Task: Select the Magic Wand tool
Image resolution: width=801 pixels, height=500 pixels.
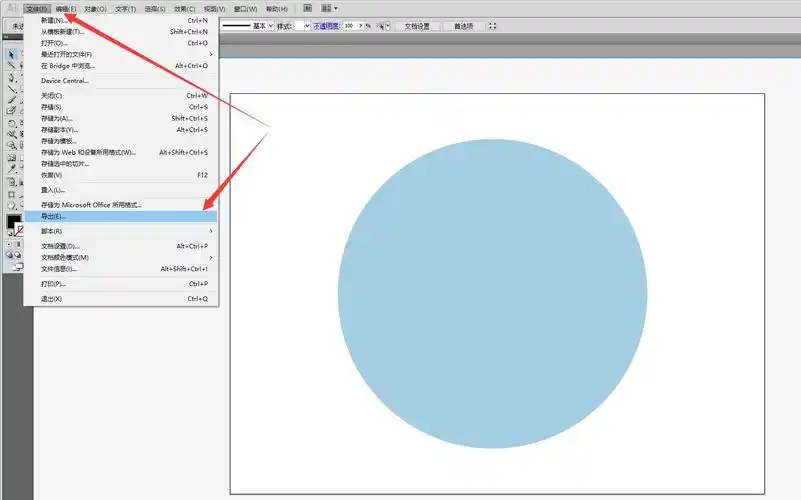Action: click(x=11, y=66)
